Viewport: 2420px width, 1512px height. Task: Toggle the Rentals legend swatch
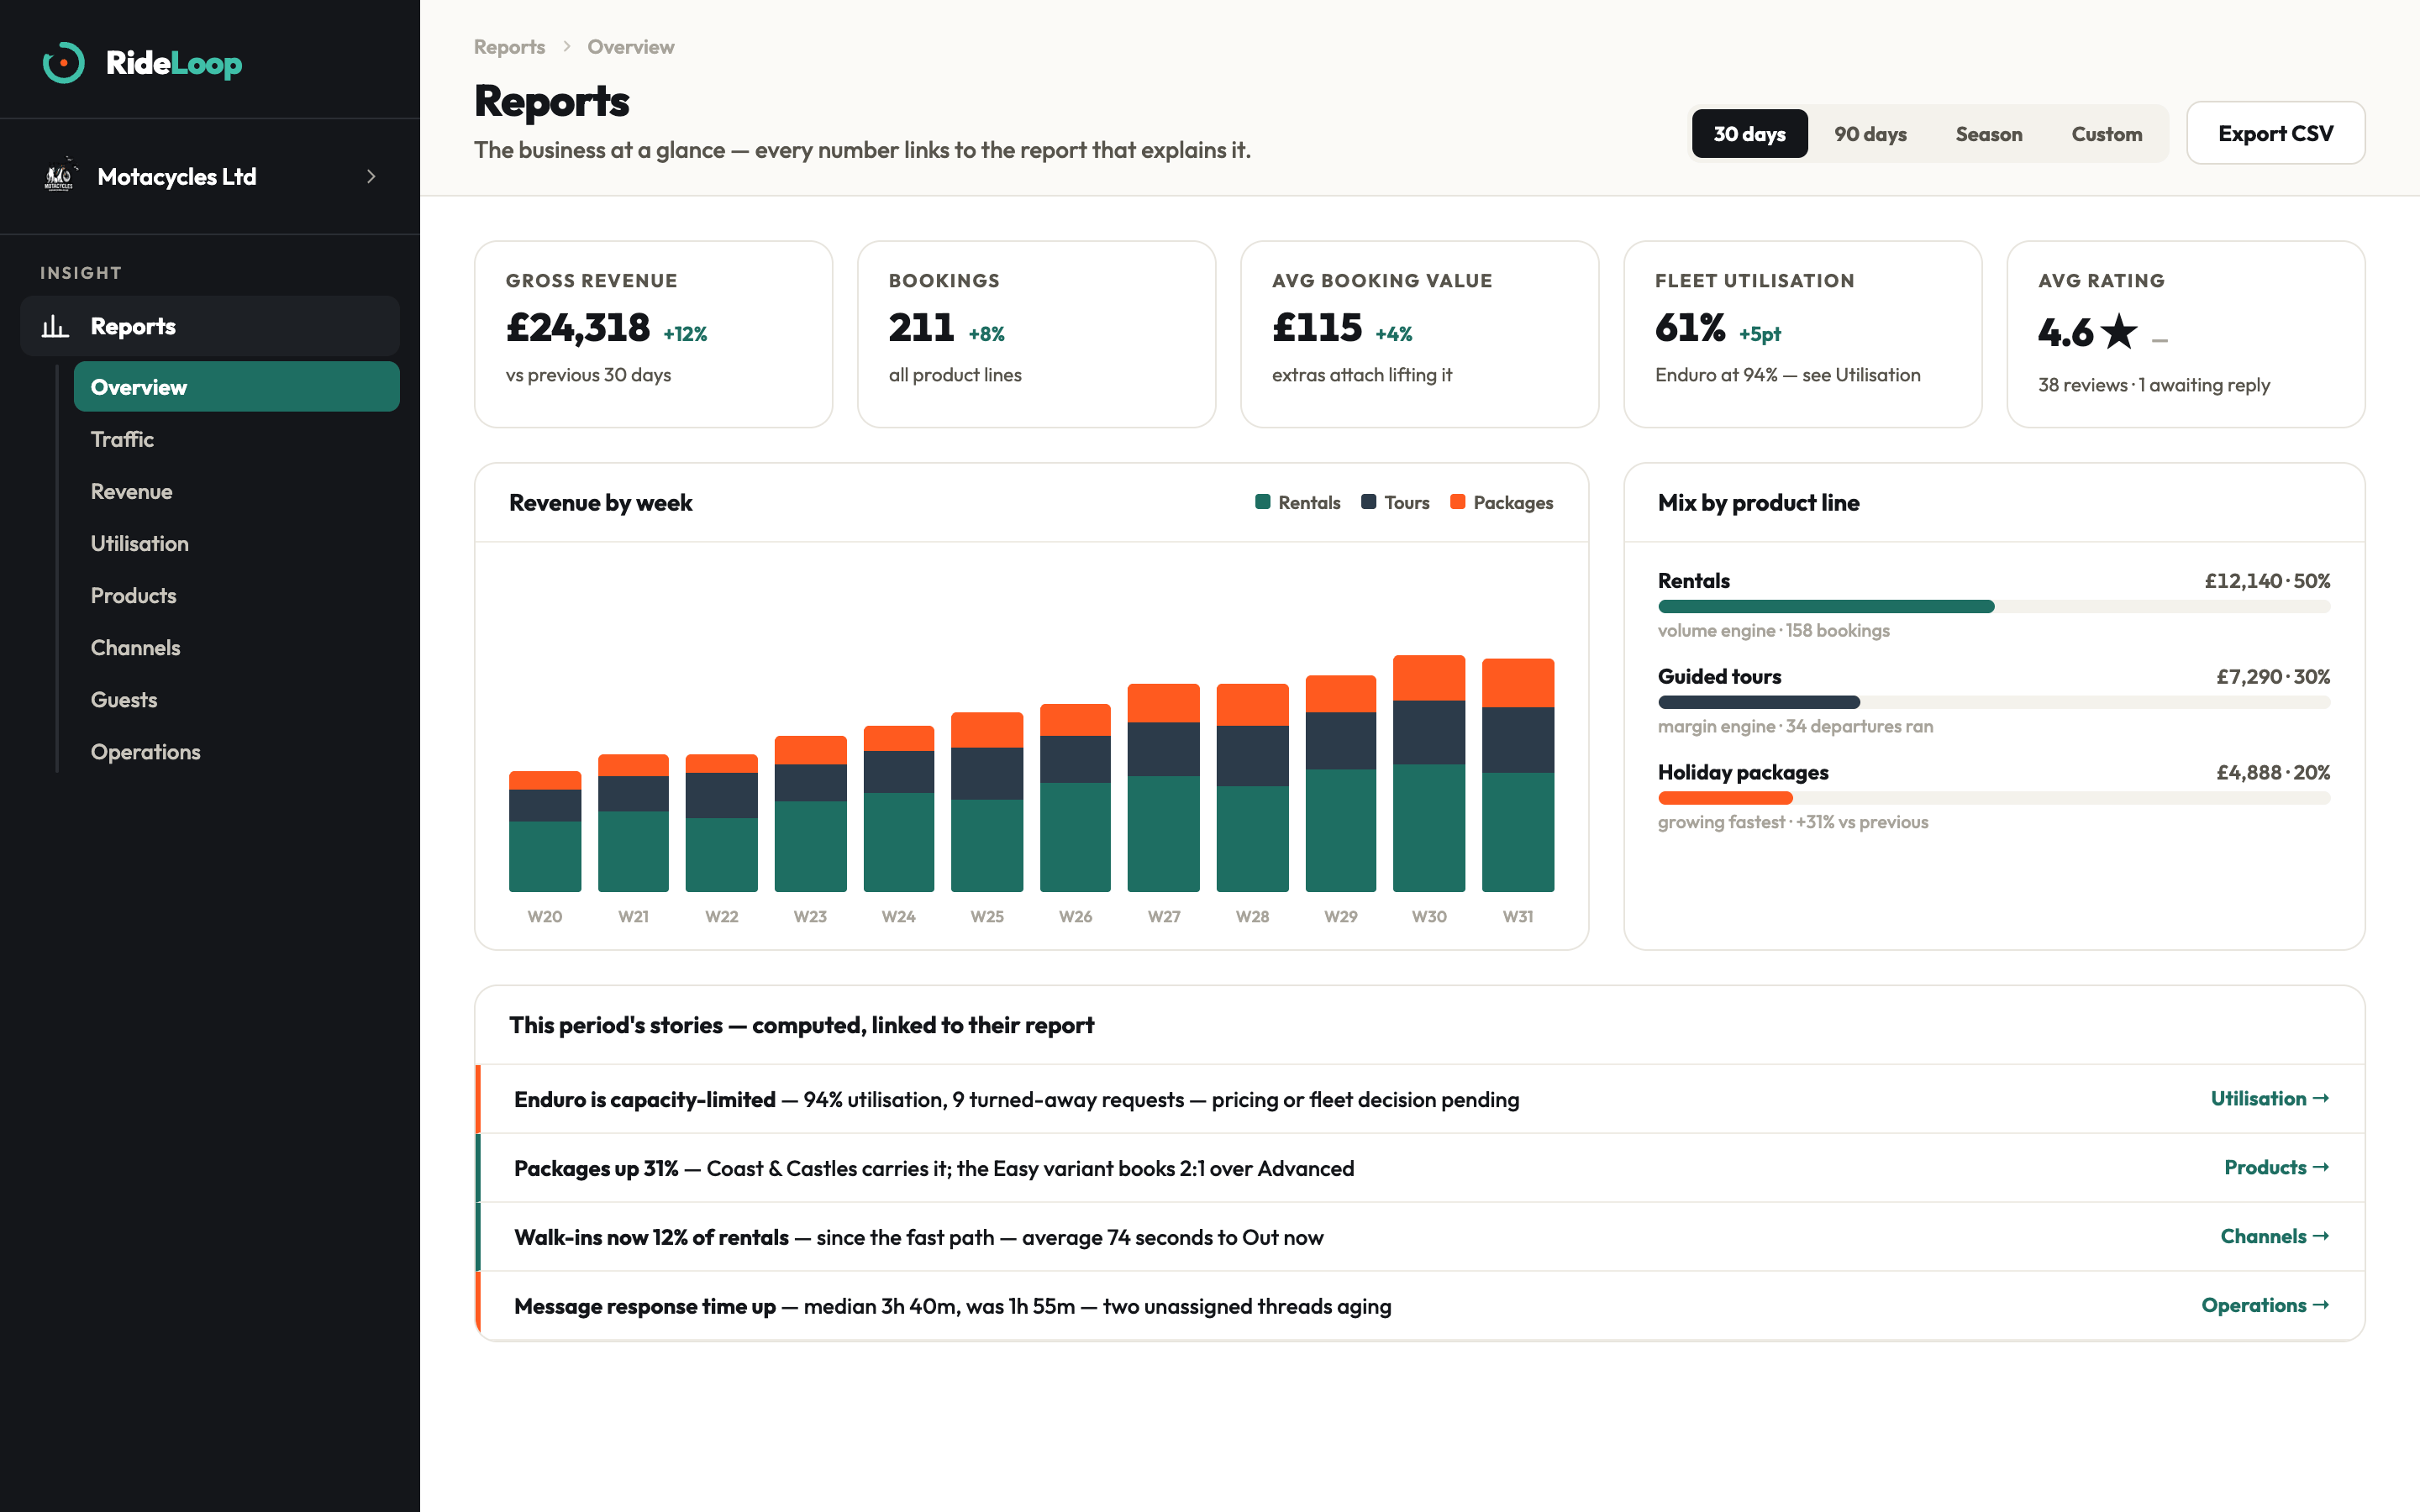click(x=1262, y=502)
